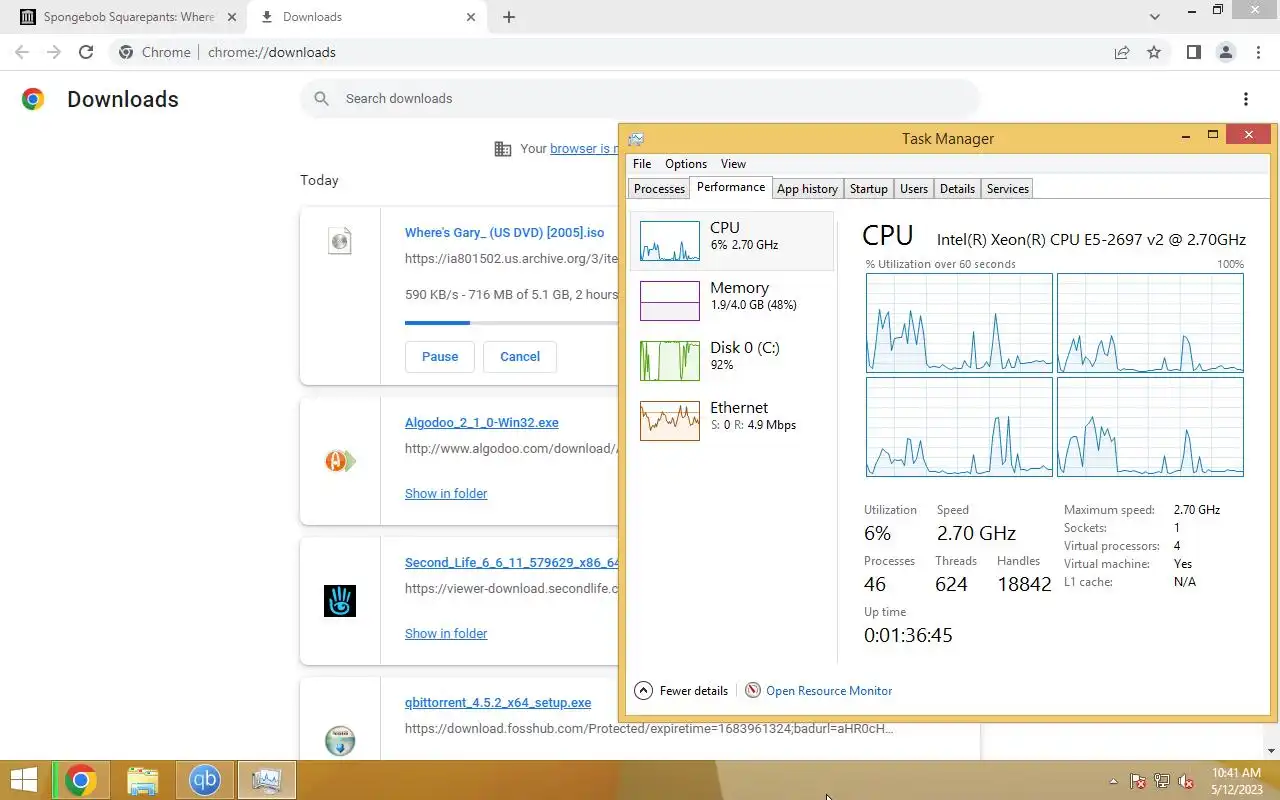Open Task Manager View menu

click(x=733, y=164)
